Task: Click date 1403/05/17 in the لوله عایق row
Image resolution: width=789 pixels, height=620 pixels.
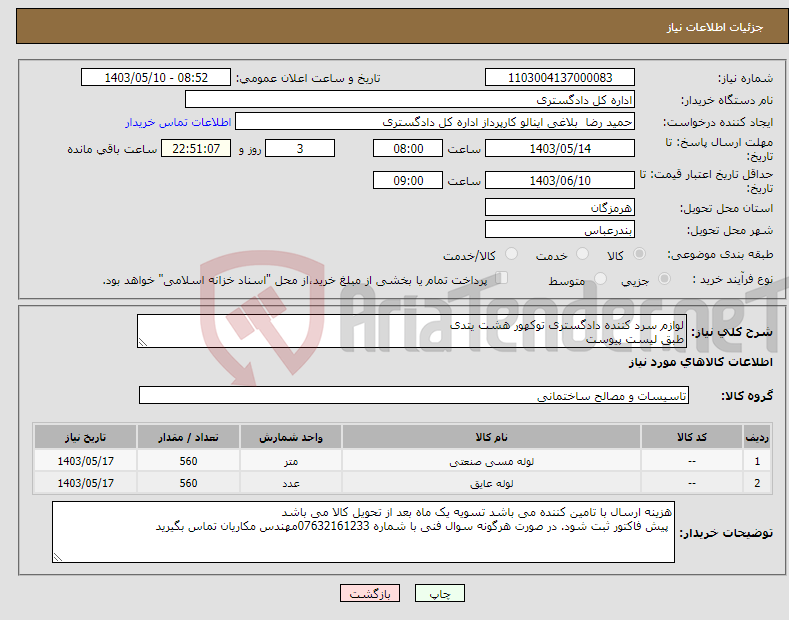Action: pos(86,483)
